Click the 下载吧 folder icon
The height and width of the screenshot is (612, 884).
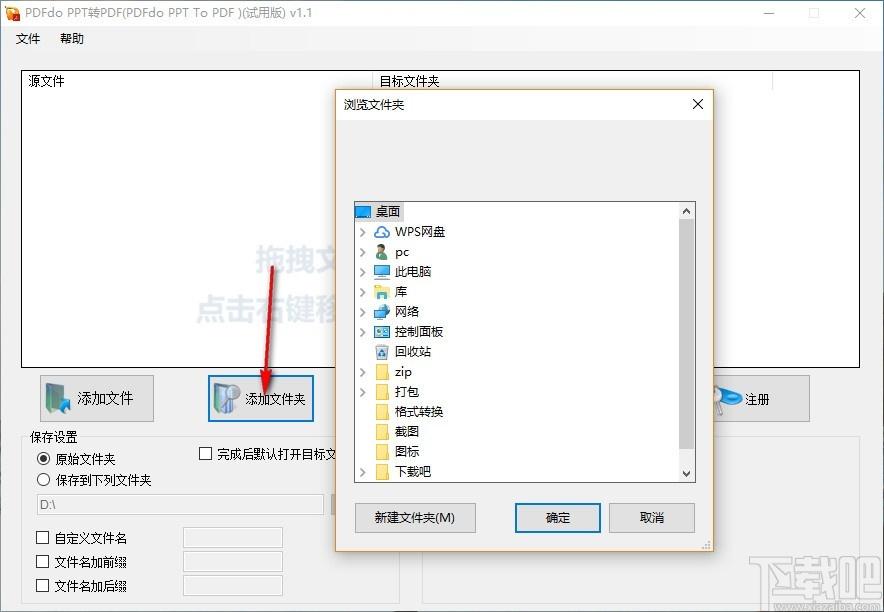pyautogui.click(x=382, y=472)
